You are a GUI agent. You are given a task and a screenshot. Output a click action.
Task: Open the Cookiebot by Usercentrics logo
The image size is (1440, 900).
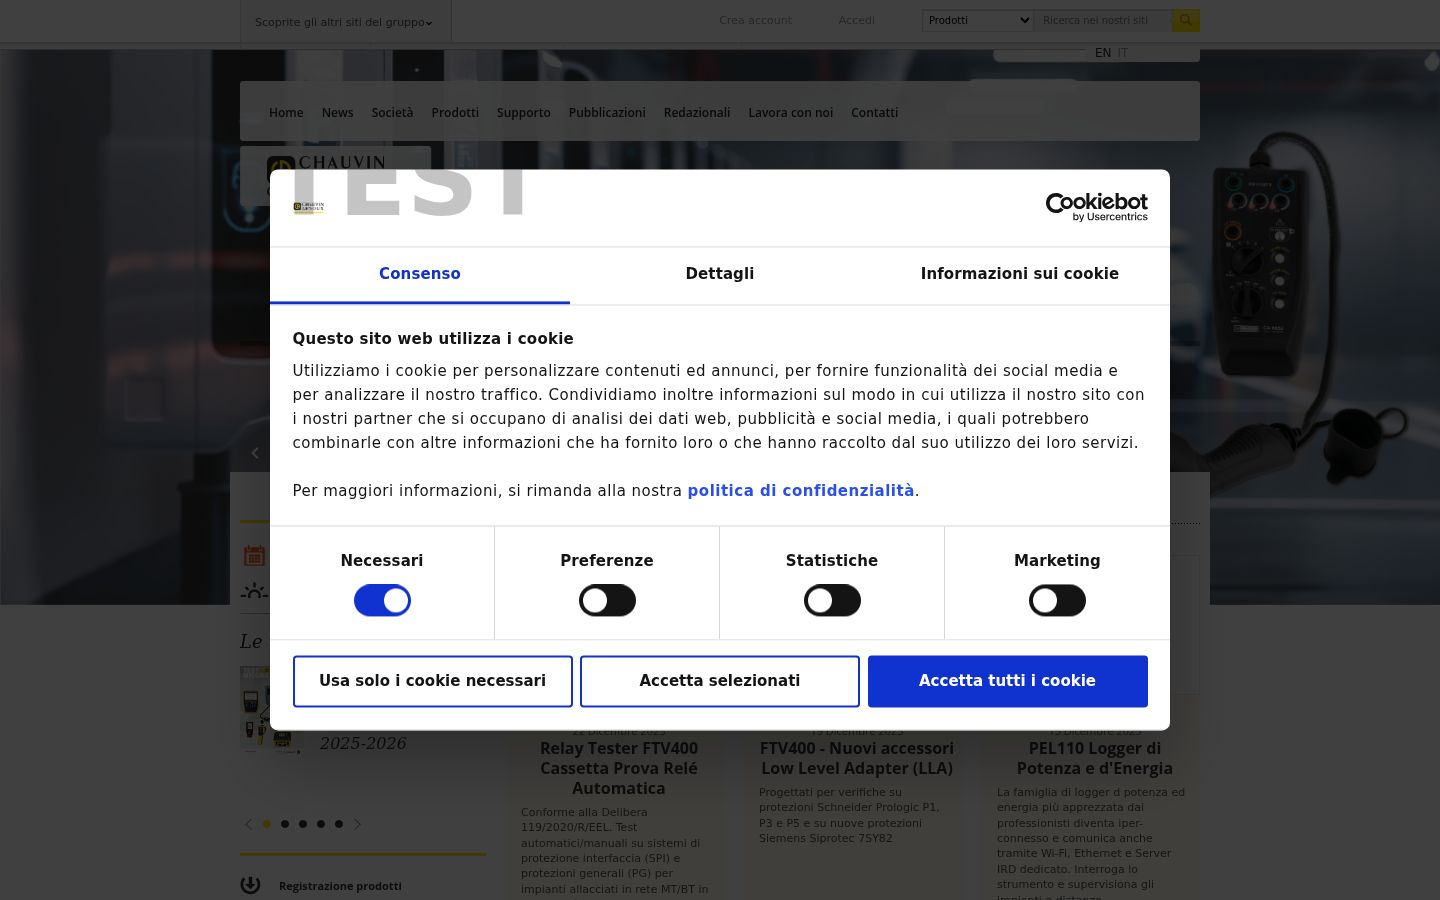(x=1096, y=207)
